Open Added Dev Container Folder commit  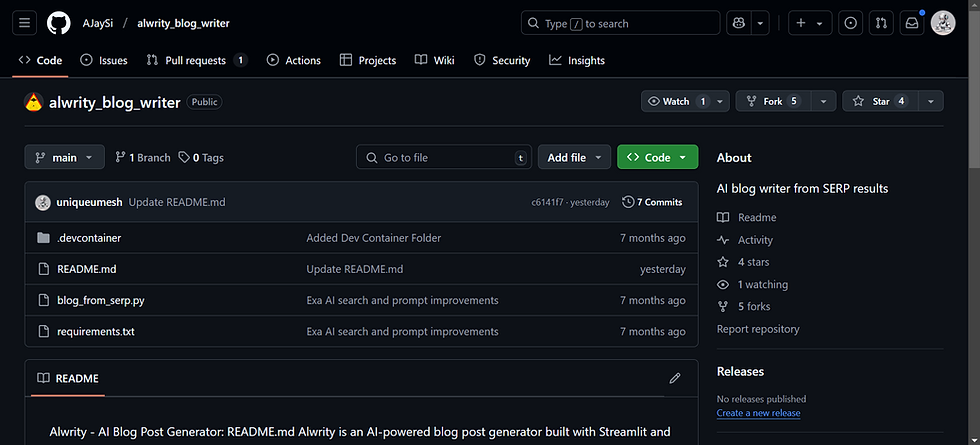tap(373, 238)
